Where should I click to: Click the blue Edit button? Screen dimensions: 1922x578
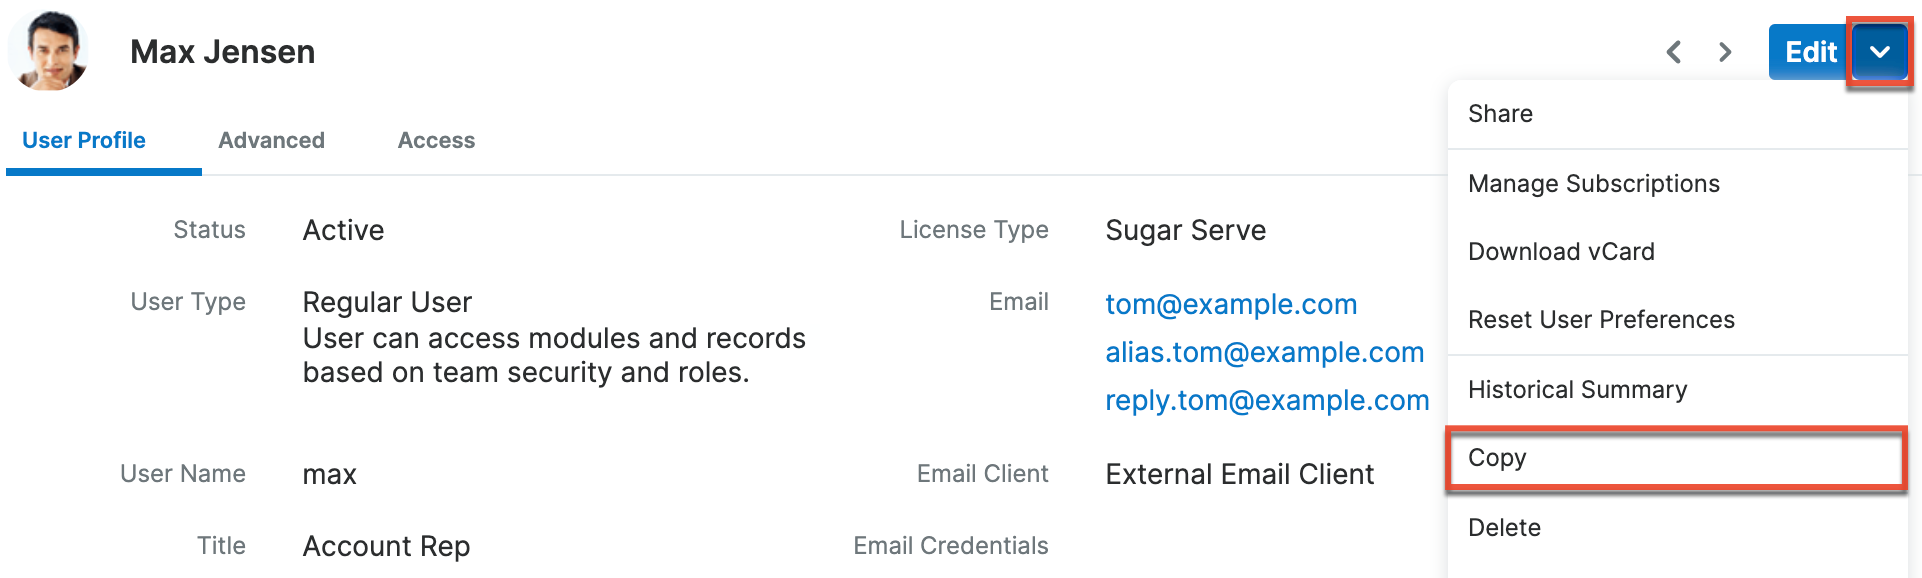[x=1809, y=52]
